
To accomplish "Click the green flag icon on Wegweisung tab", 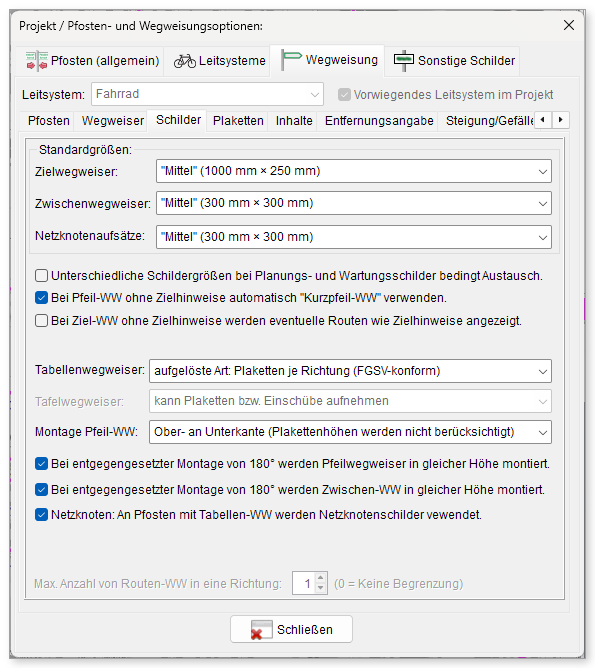I will click(291, 60).
